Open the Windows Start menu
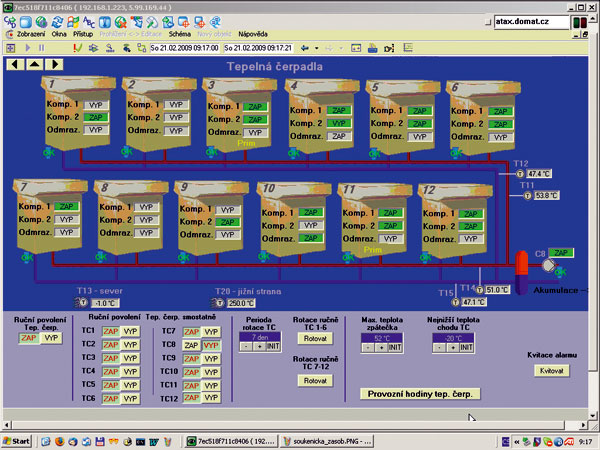600x450 pixels. tap(17, 440)
